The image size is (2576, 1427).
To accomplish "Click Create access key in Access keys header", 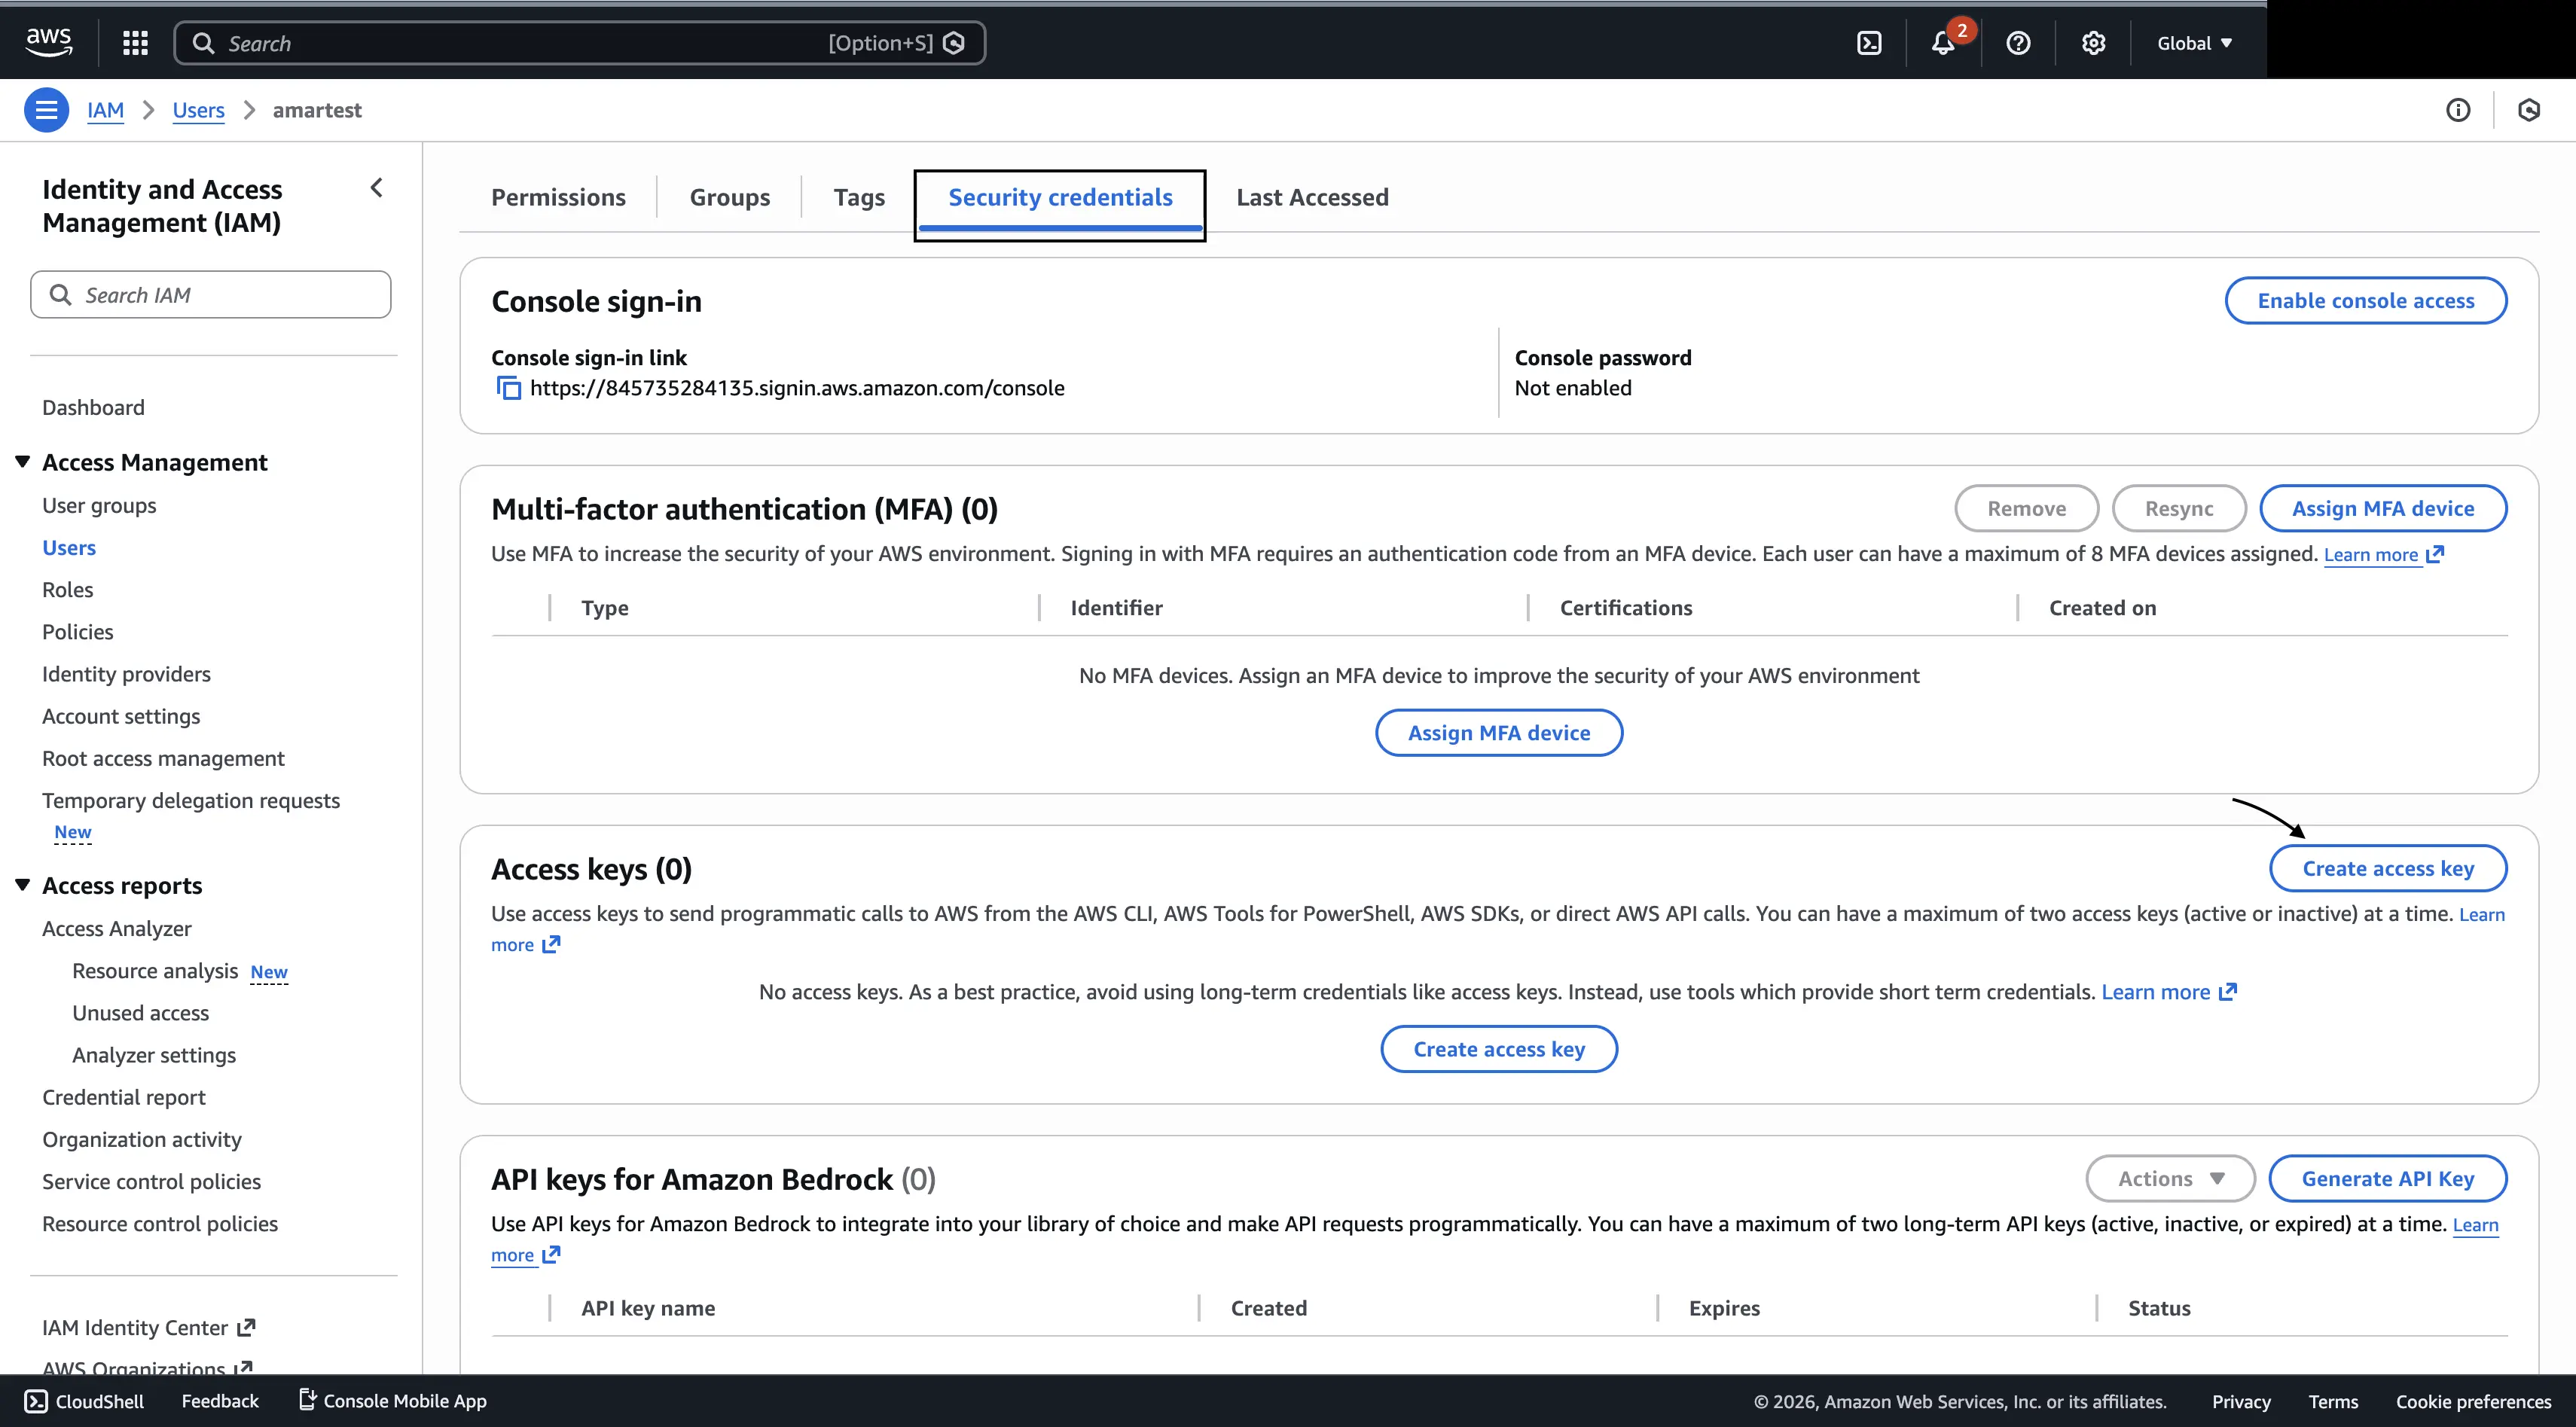I will click(2388, 868).
